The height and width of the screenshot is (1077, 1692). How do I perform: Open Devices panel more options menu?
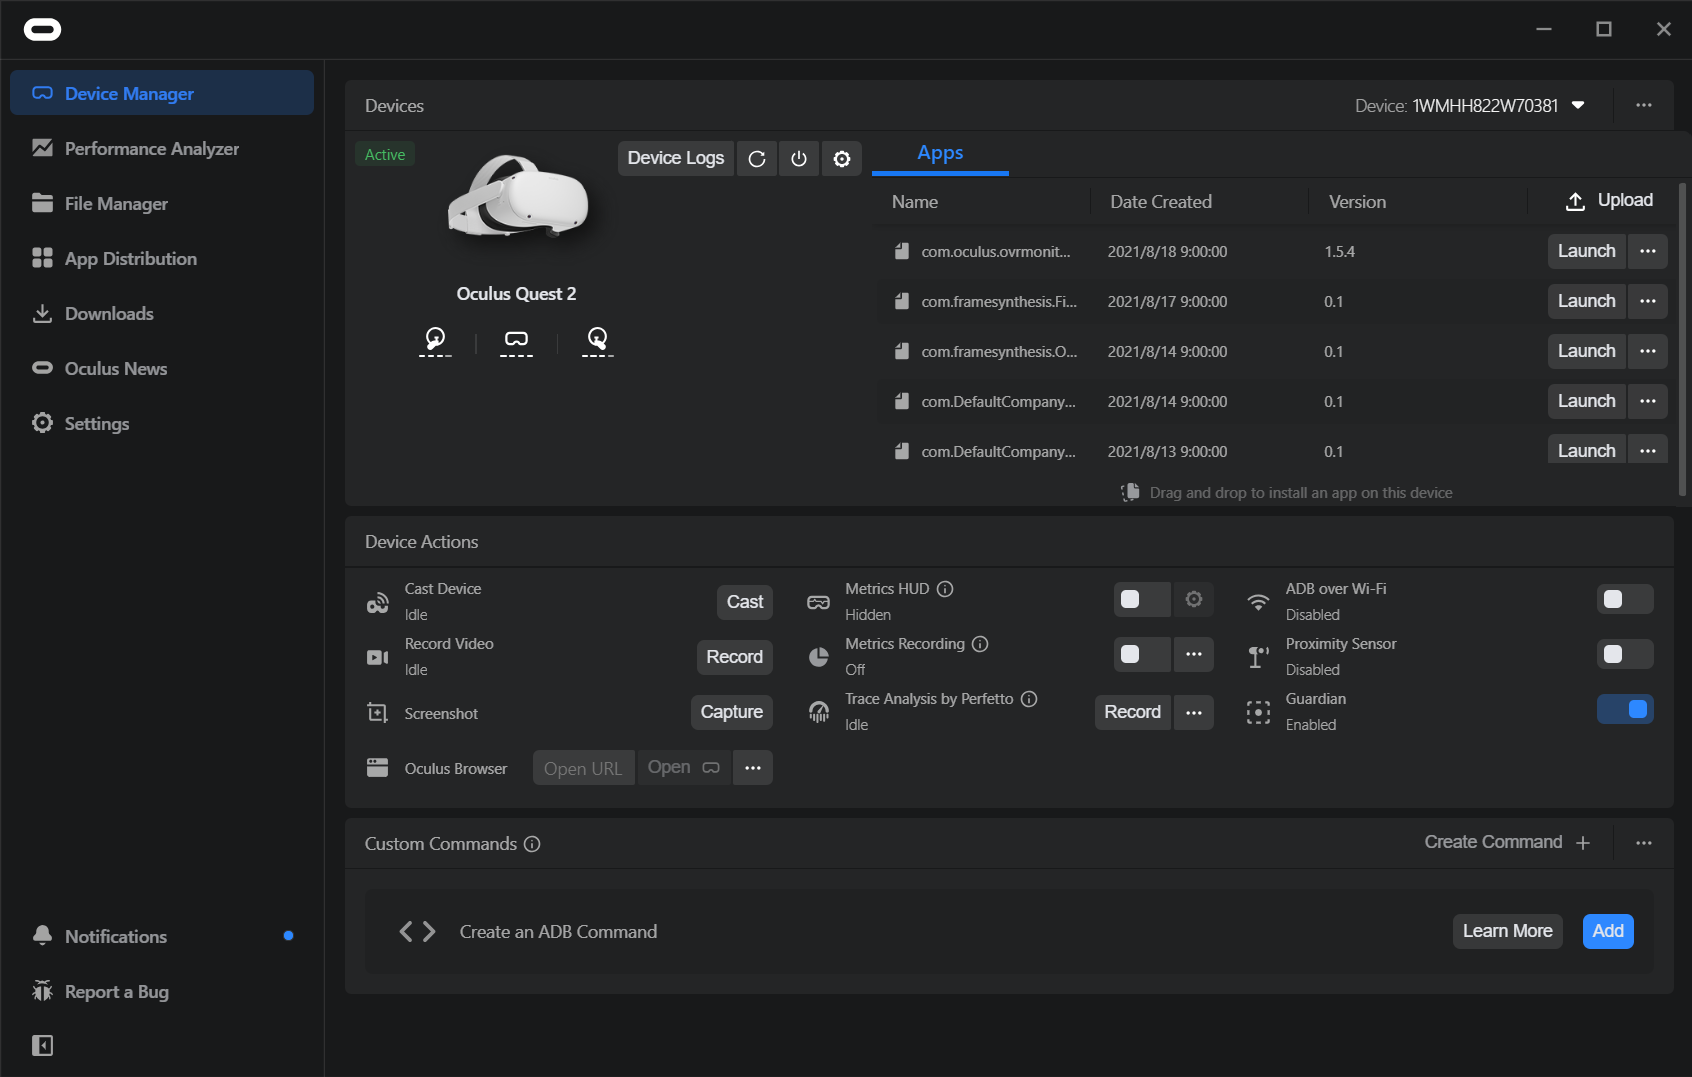click(1644, 105)
